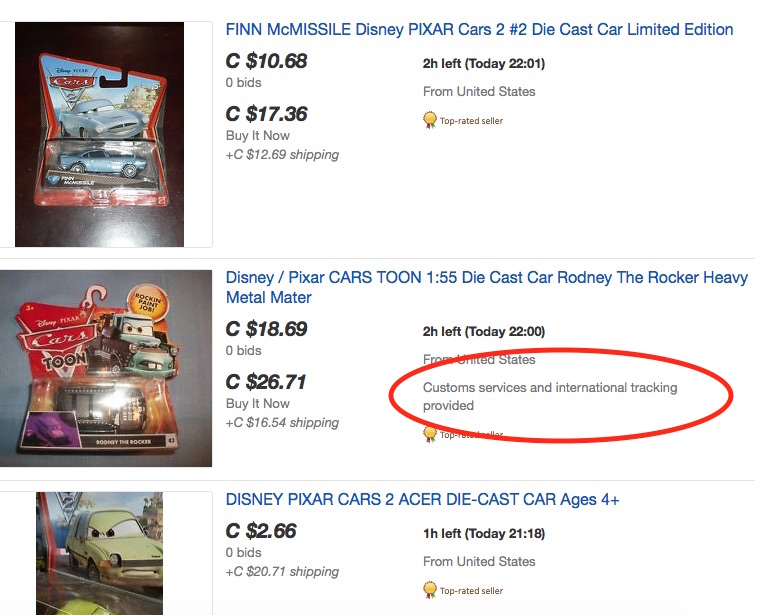
Task: Click Customs services and international tracking text
Action: (550, 396)
